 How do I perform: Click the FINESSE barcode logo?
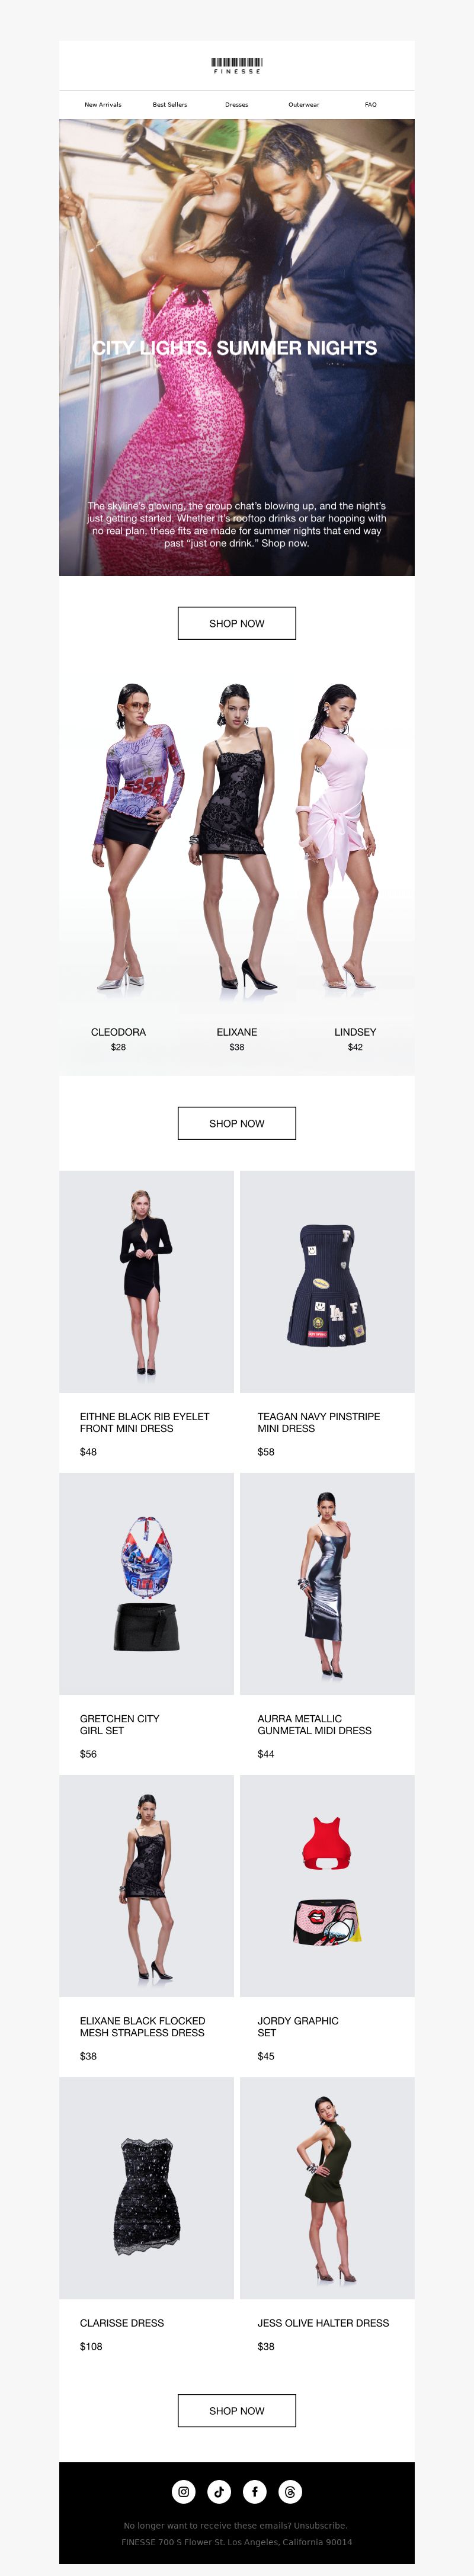tap(237, 66)
